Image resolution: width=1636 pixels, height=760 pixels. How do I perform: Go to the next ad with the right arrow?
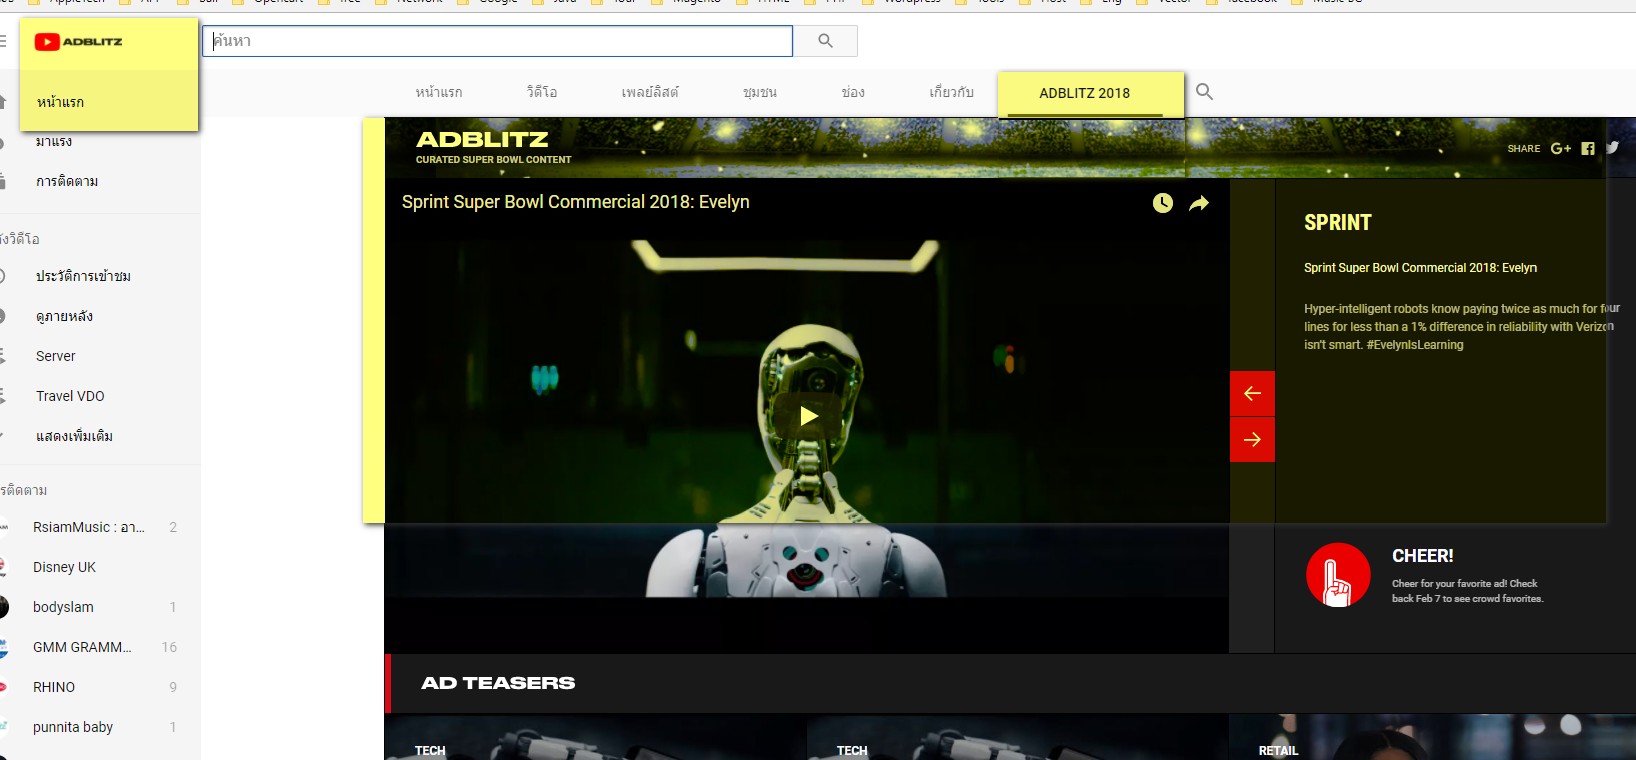[1252, 439]
